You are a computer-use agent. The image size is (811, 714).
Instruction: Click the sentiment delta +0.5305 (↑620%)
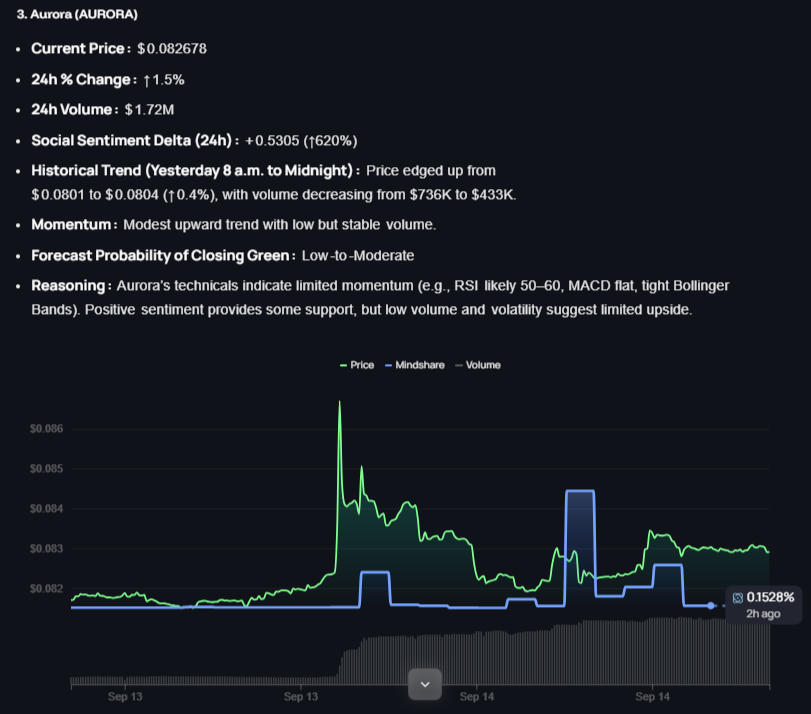(x=301, y=141)
